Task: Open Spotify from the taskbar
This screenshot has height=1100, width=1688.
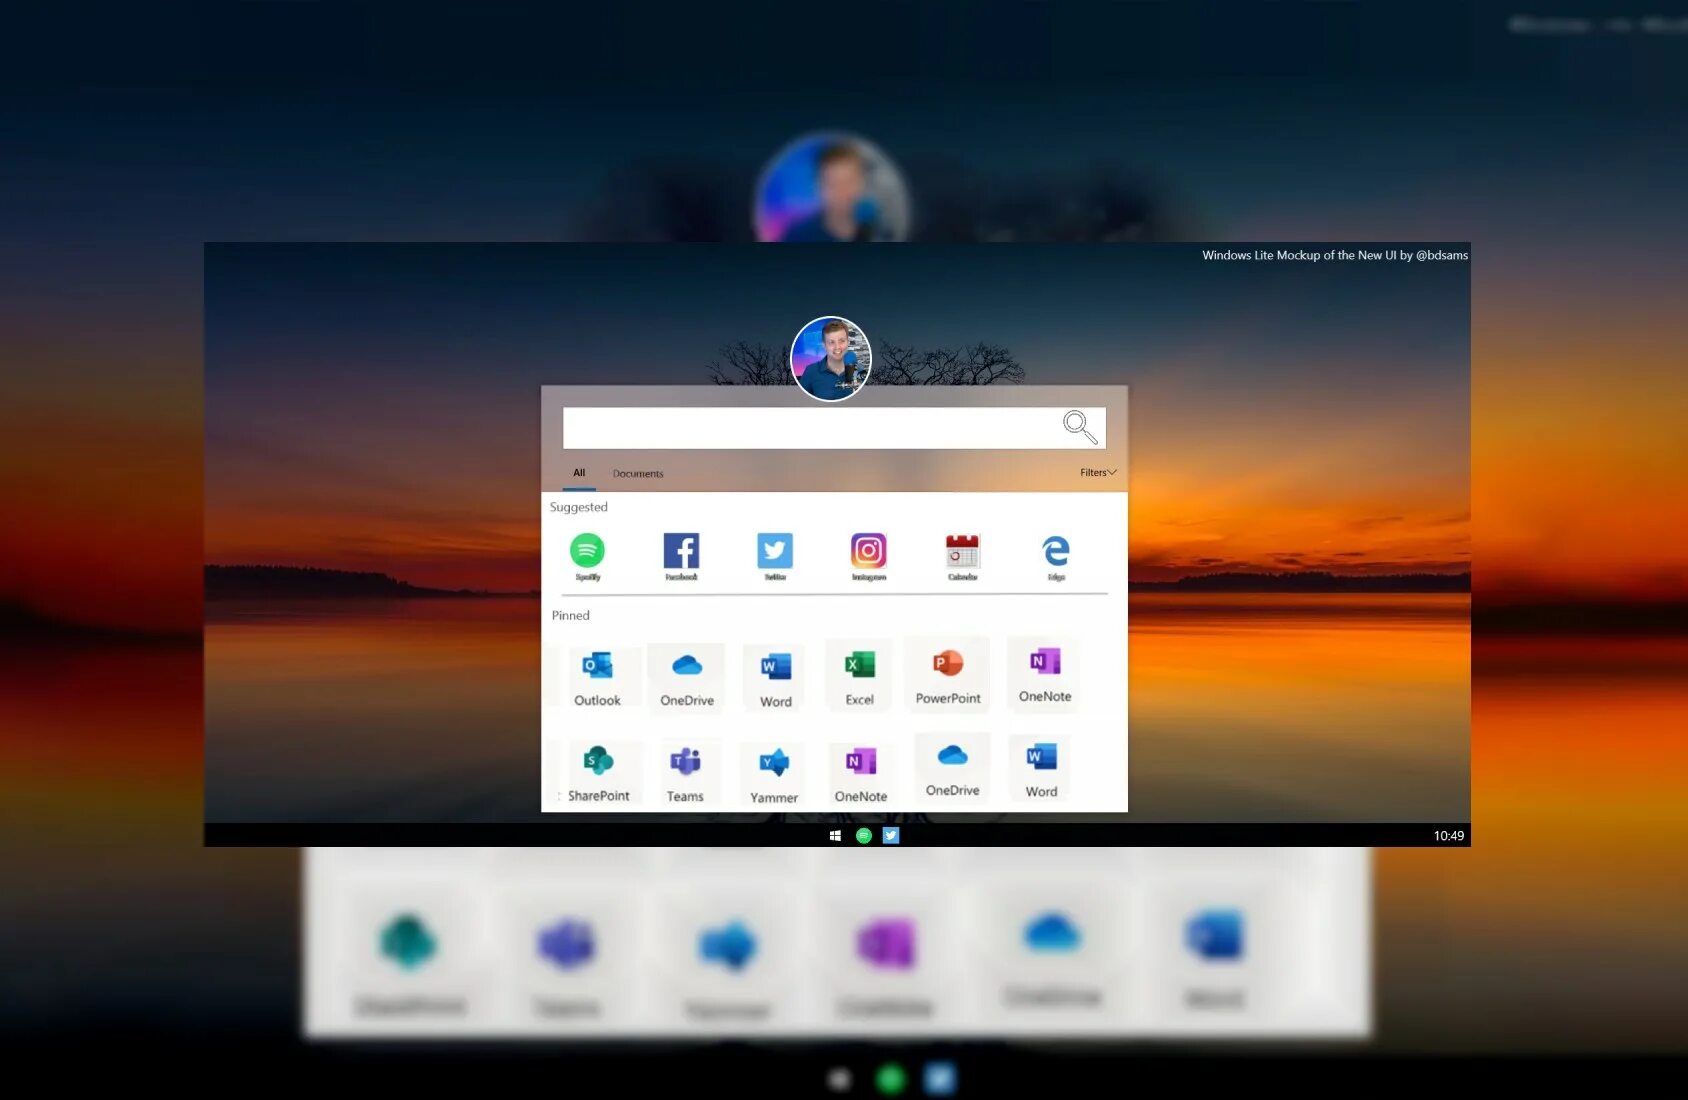Action: click(x=864, y=836)
